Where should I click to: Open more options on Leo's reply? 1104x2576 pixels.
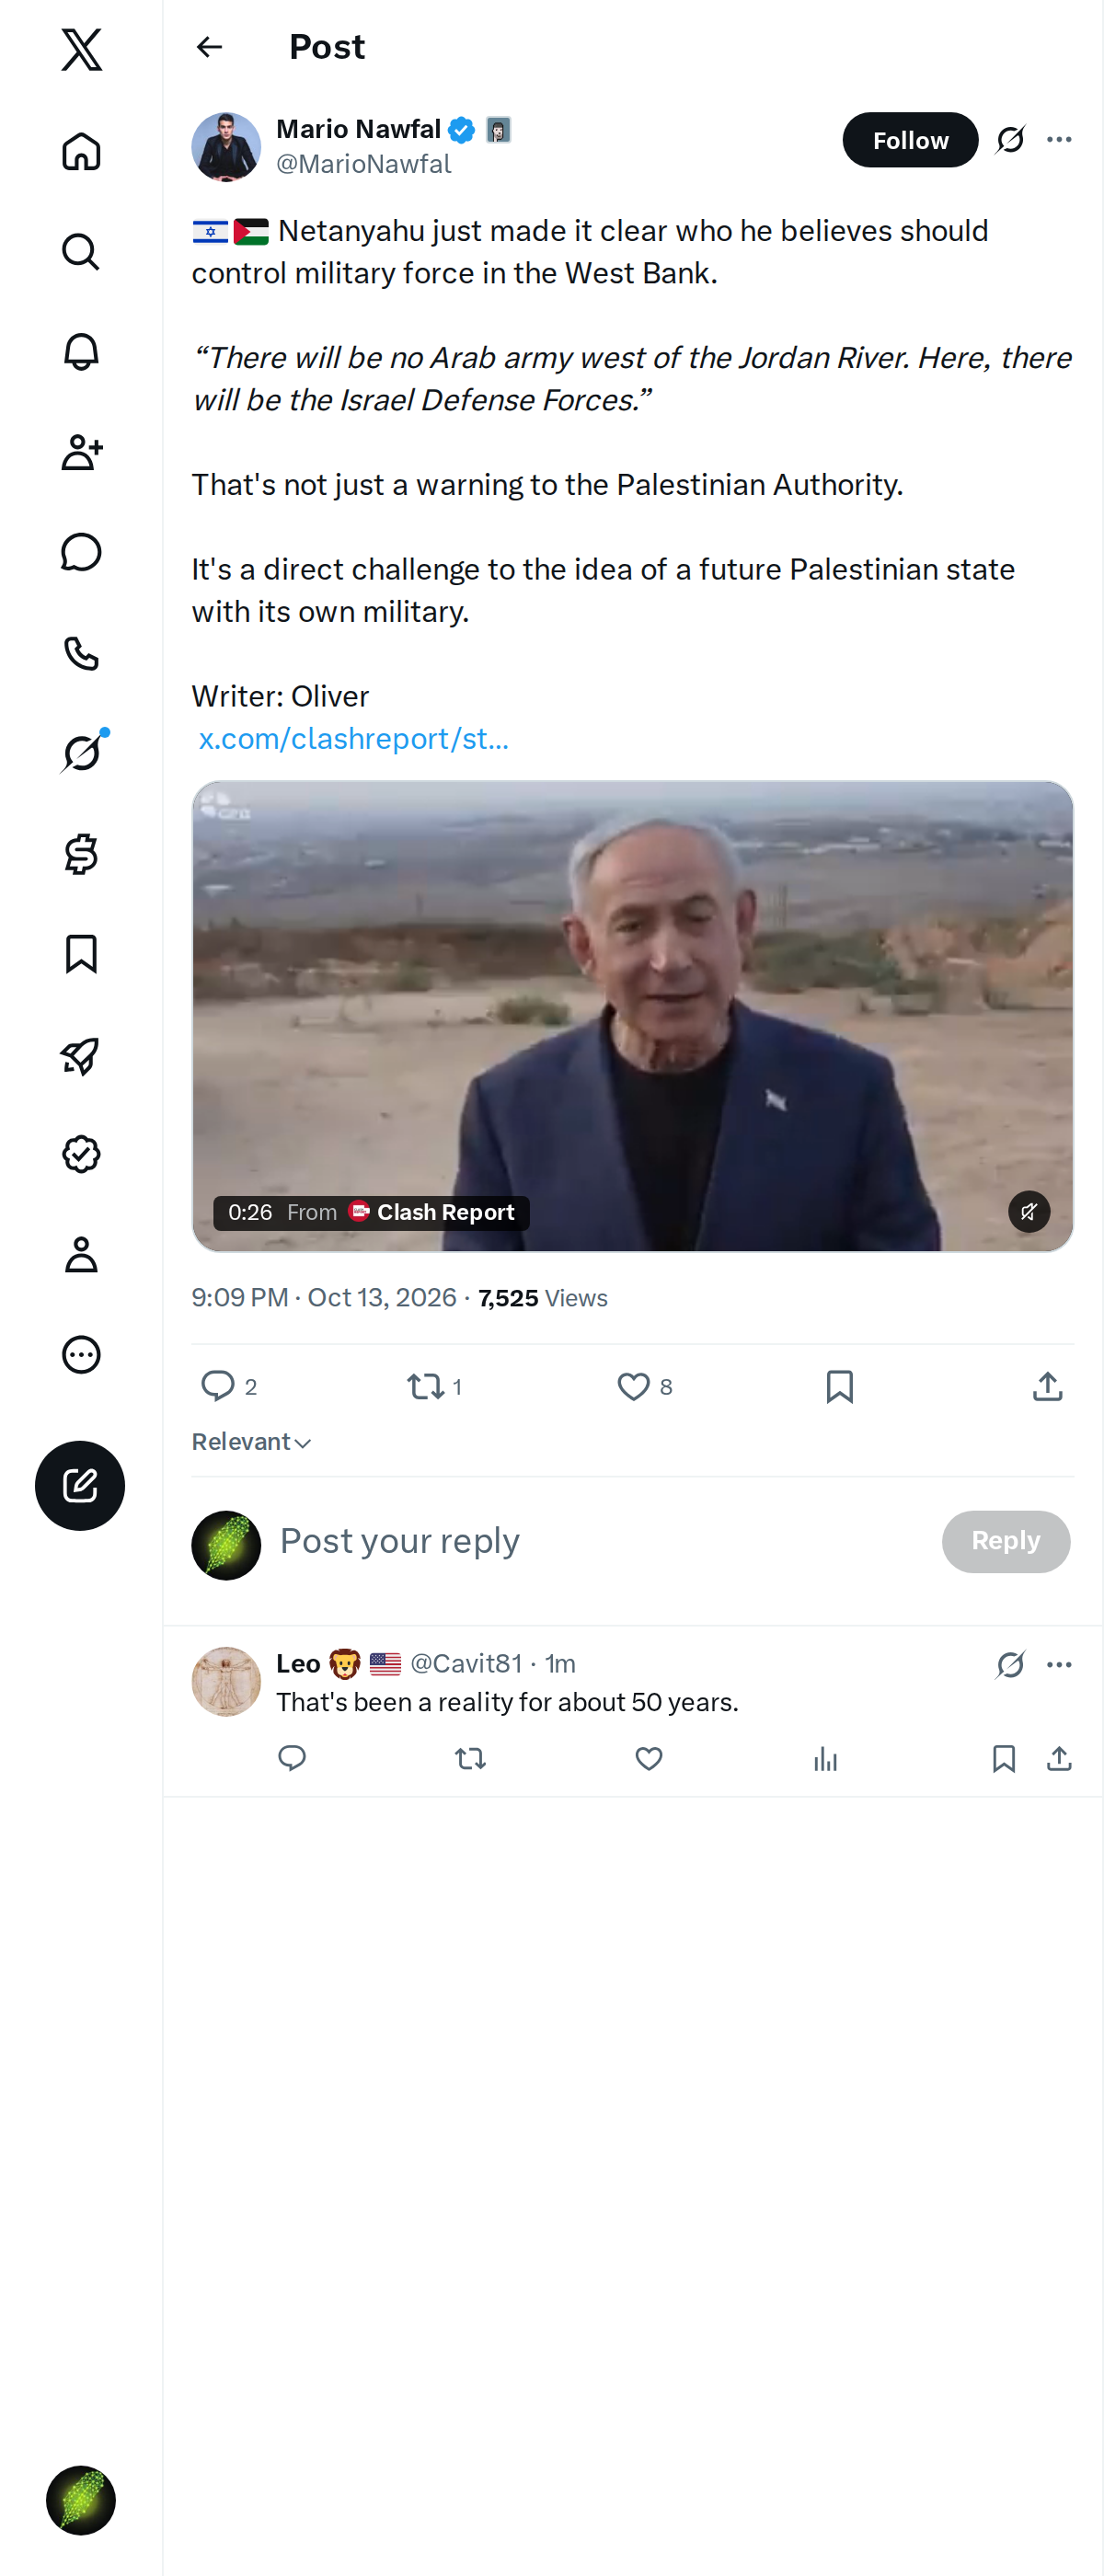pyautogui.click(x=1059, y=1664)
